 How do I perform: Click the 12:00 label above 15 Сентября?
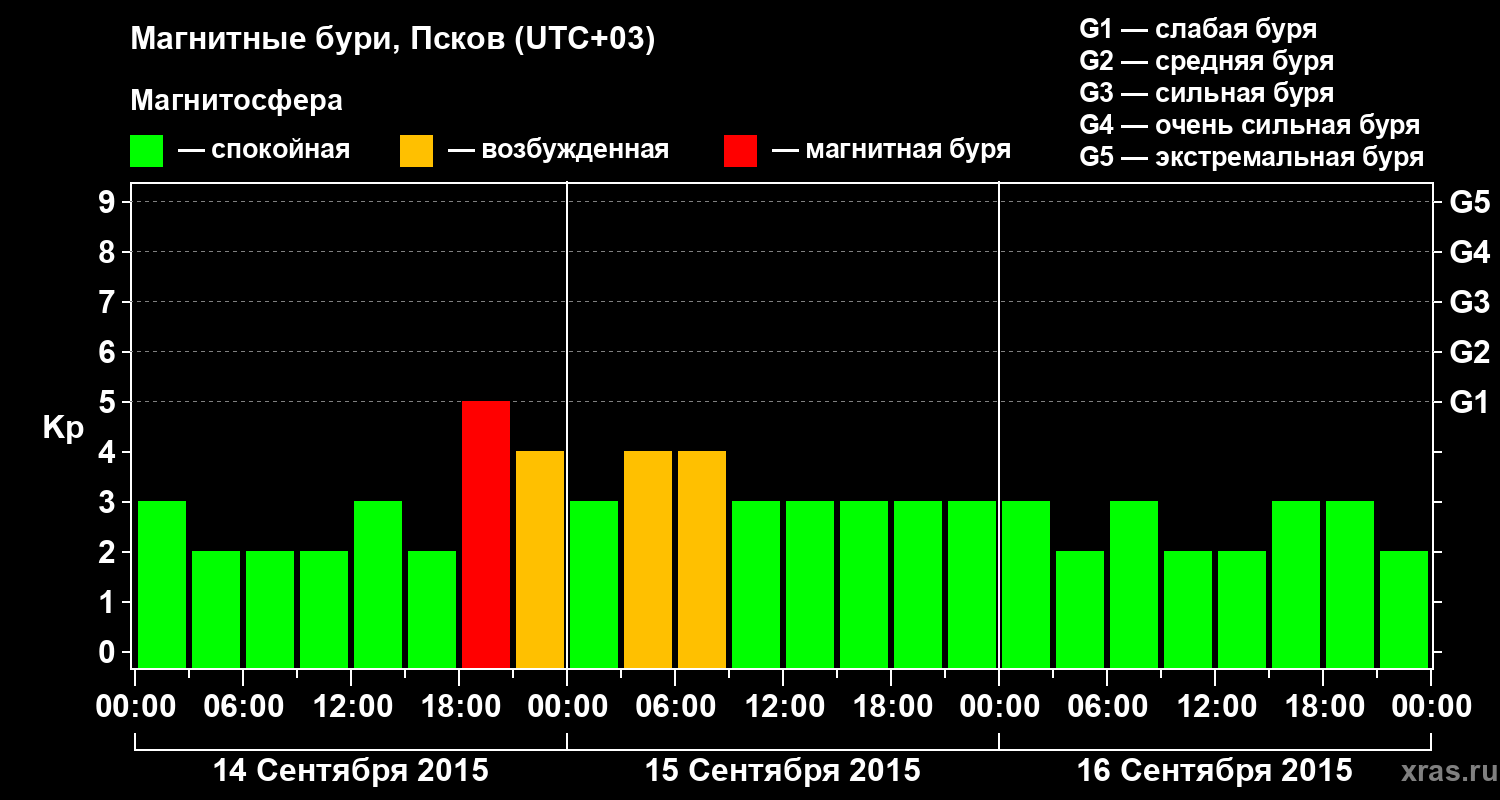[783, 707]
